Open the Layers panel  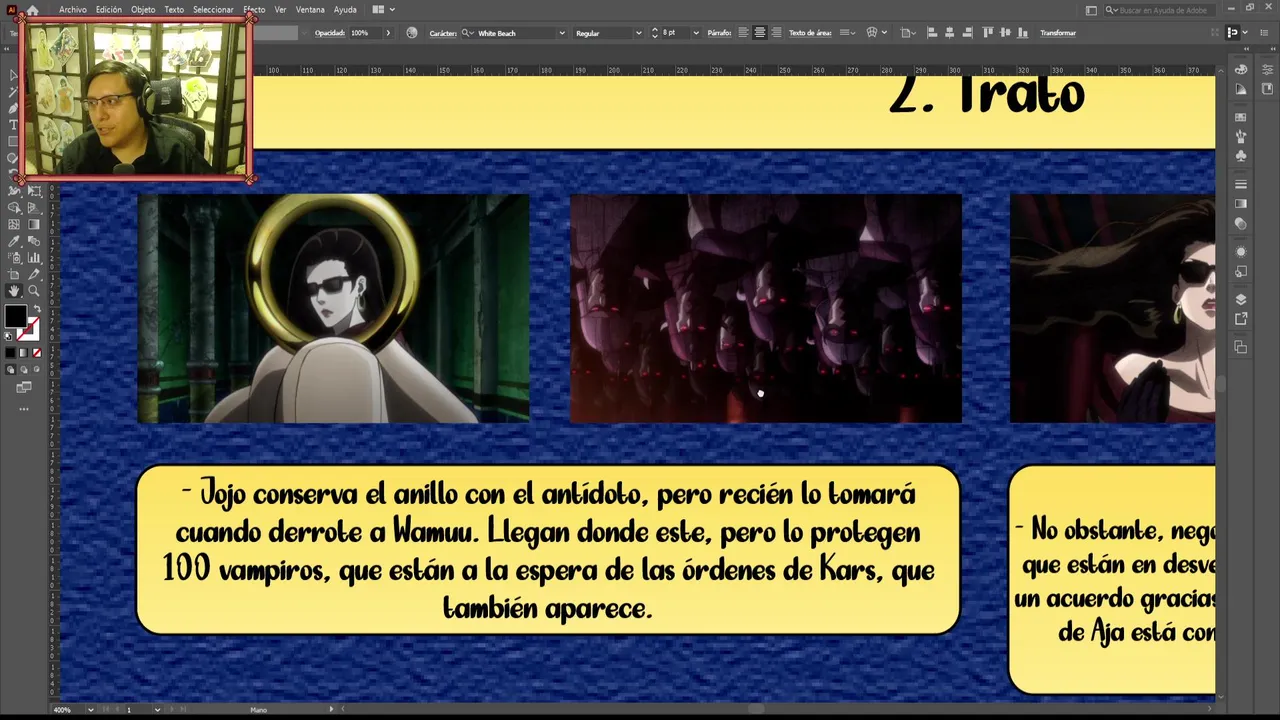click(x=1241, y=299)
